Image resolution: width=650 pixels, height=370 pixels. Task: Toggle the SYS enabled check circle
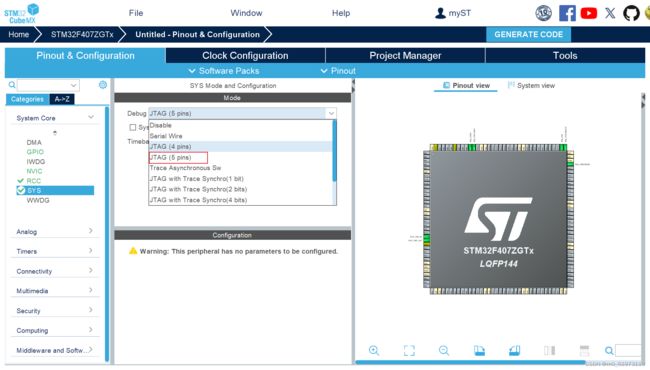[x=21, y=190]
